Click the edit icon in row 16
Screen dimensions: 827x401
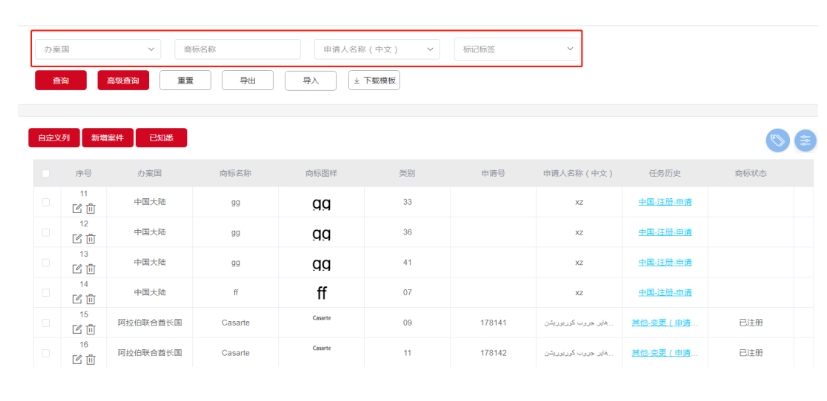click(x=77, y=359)
